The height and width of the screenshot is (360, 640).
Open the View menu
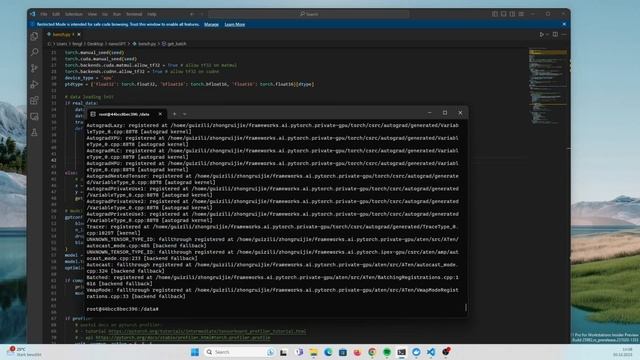[x=92, y=14]
